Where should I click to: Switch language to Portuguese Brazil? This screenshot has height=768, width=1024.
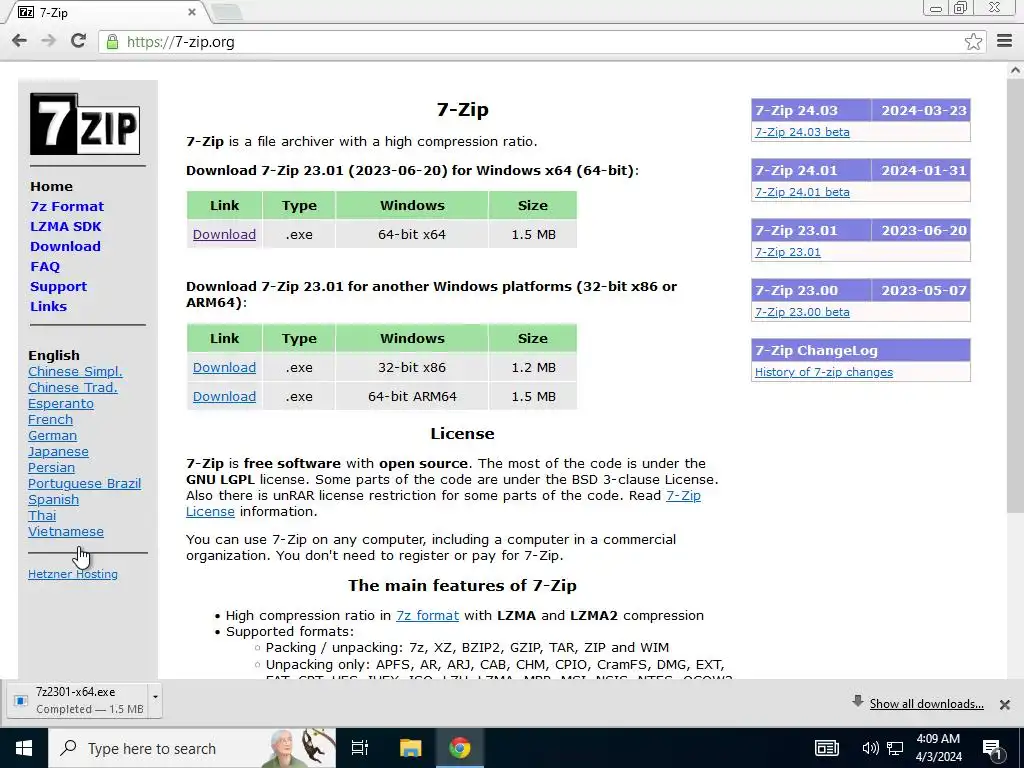tap(84, 483)
